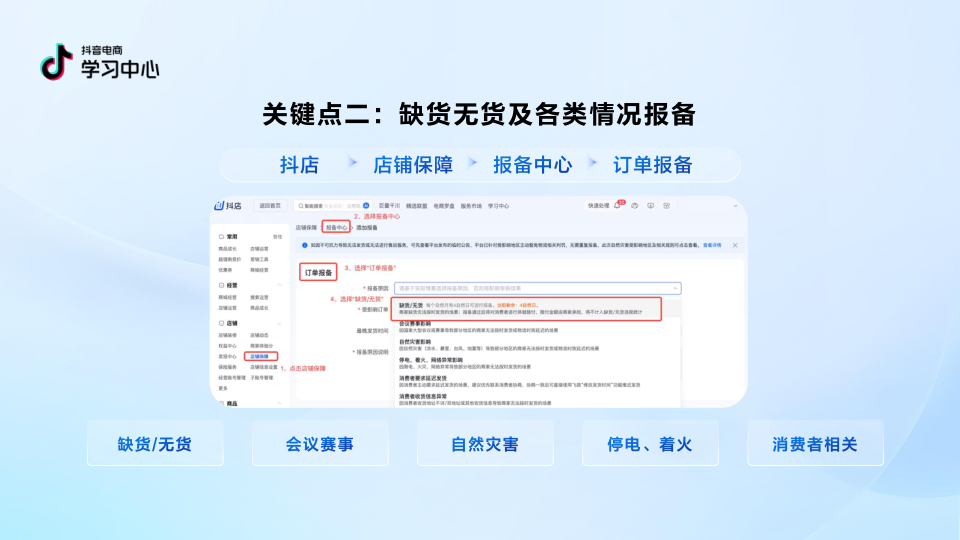This screenshot has height=540, width=960.
Task: Select the 自然灾害影响 dropdown option
Action: pyautogui.click(x=538, y=345)
